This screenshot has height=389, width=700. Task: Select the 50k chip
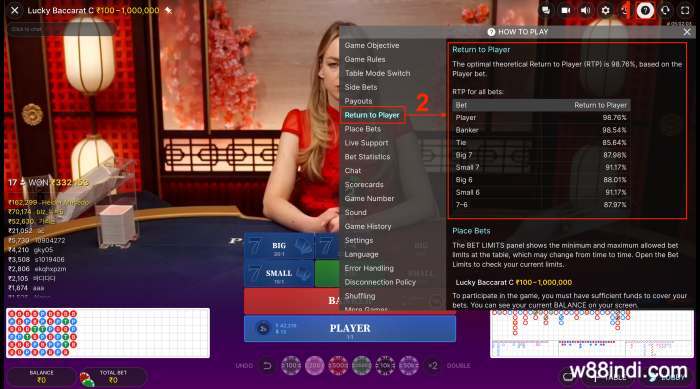click(409, 366)
